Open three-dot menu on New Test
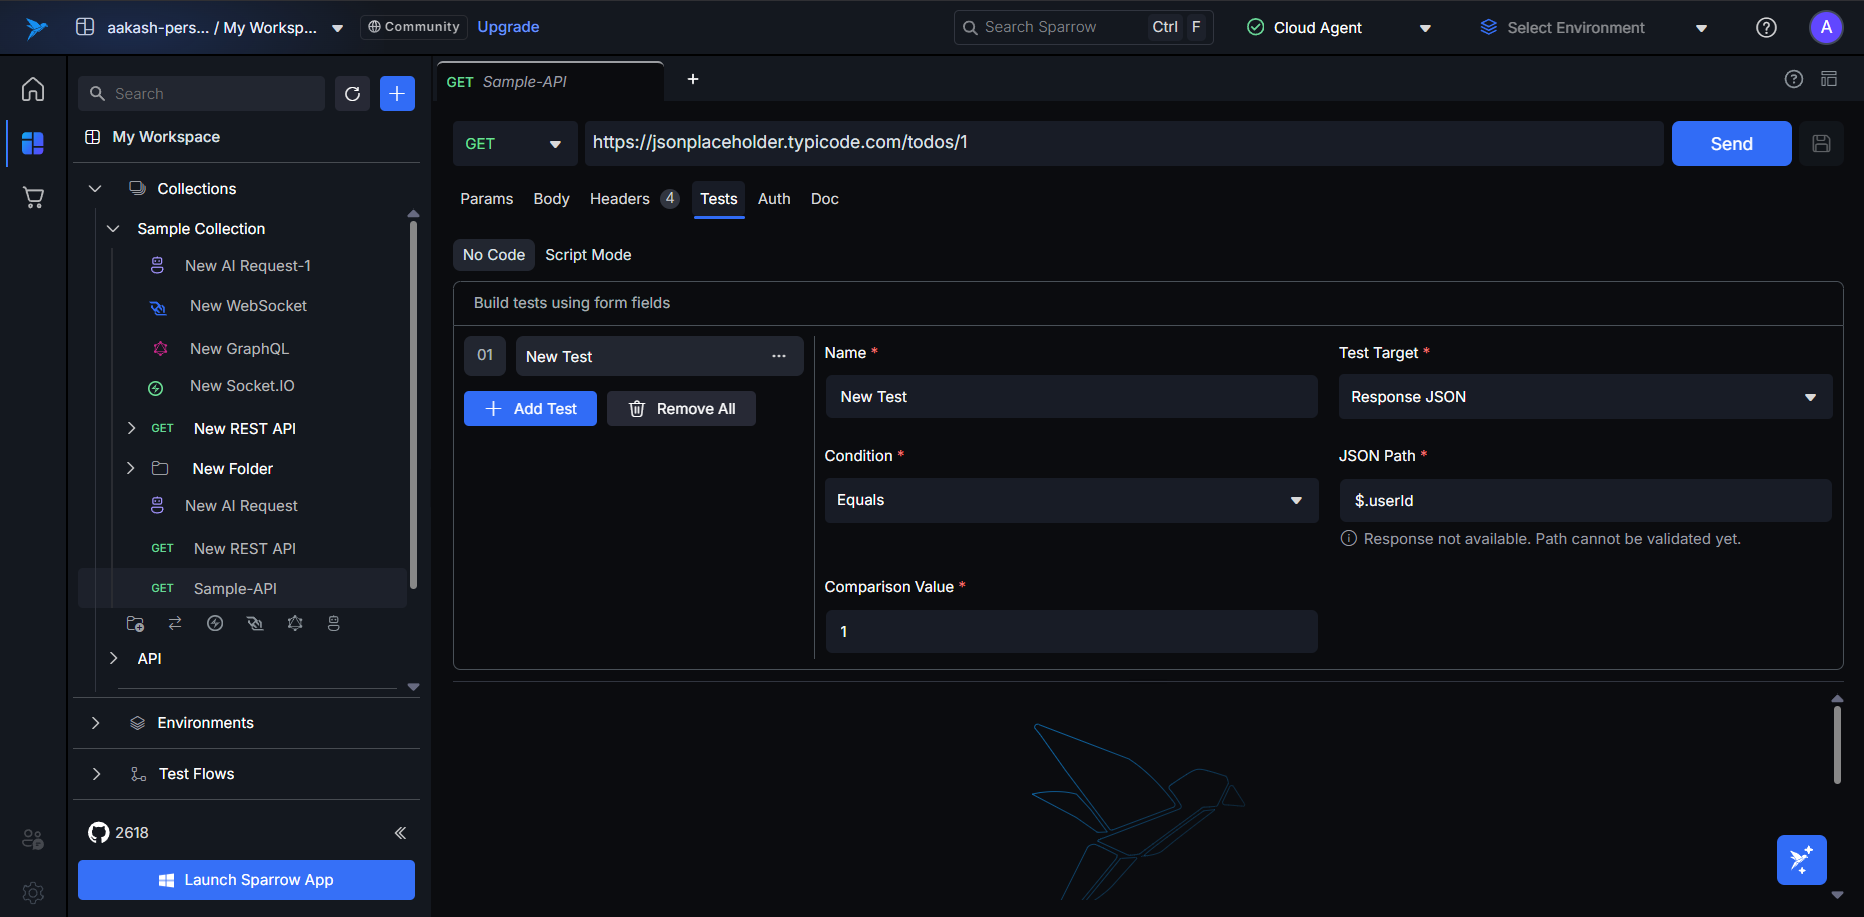This screenshot has height=917, width=1864. (x=779, y=357)
